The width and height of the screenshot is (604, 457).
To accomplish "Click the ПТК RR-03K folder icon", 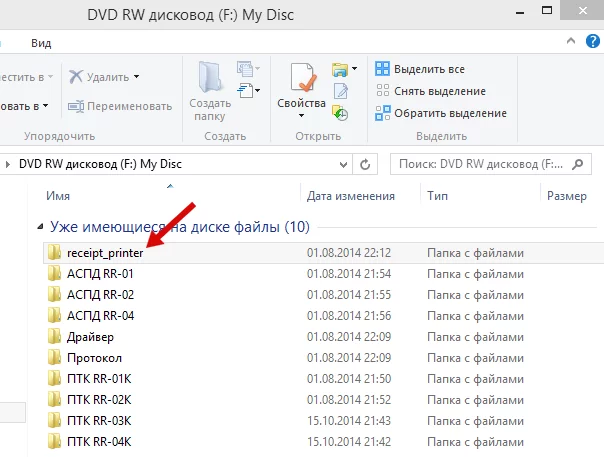I will click(x=54, y=420).
